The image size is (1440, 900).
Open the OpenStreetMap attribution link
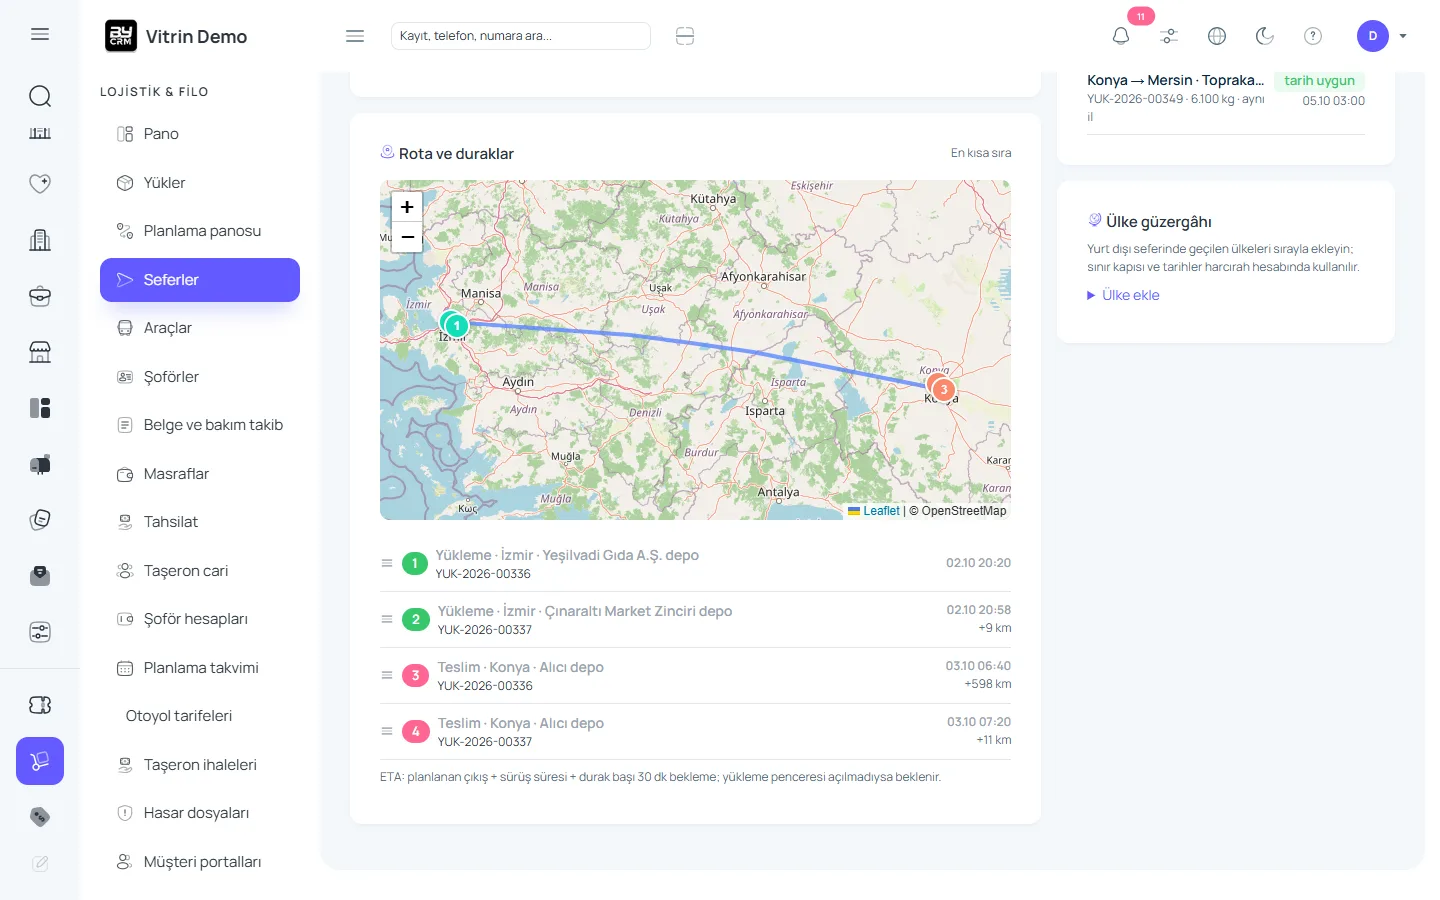(x=964, y=511)
